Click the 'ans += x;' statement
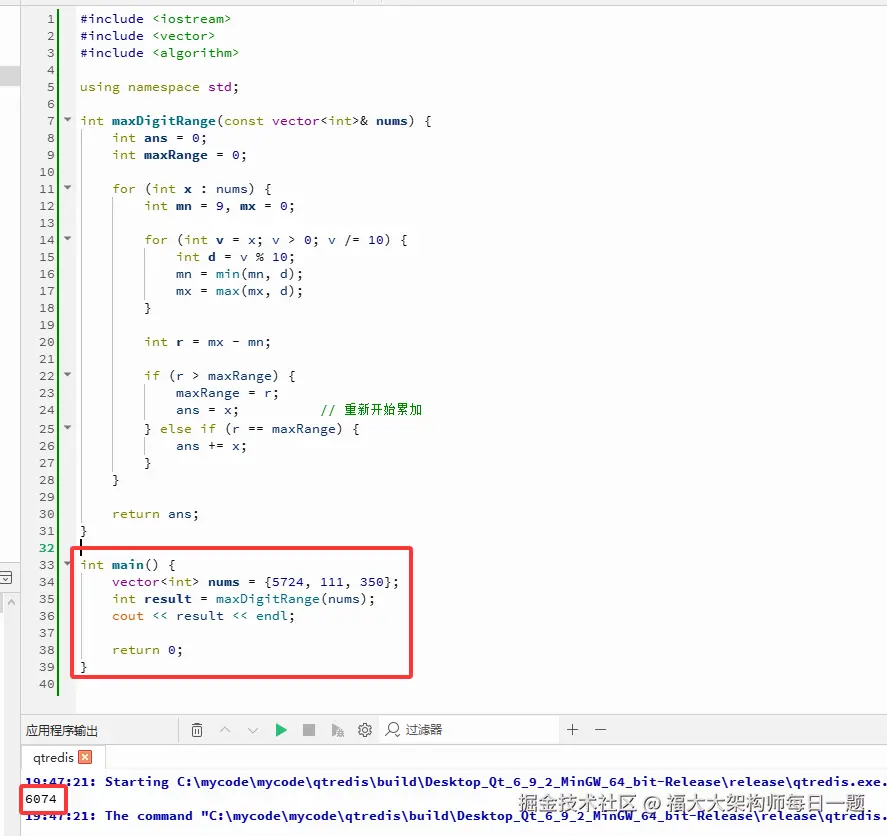Viewport: 887px width, 836px height. pyautogui.click(x=212, y=446)
